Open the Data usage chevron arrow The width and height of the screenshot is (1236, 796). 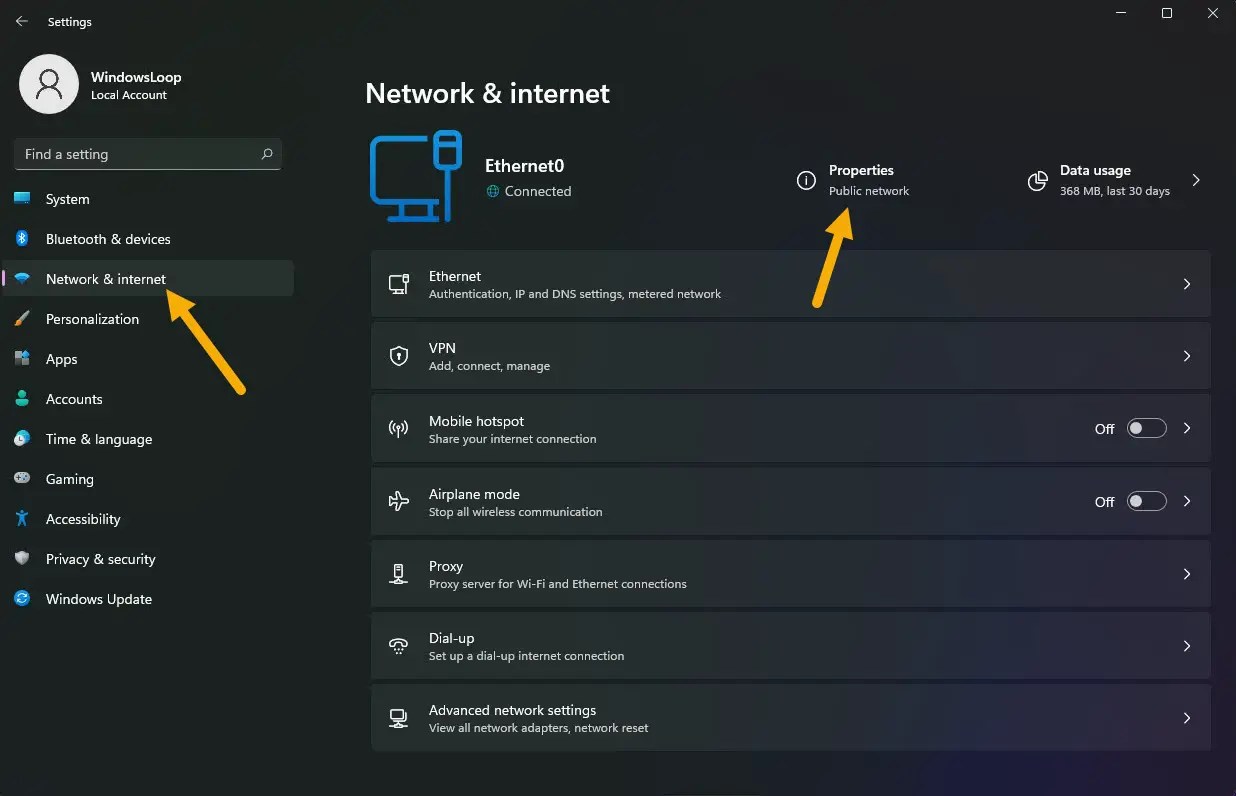coord(1196,180)
